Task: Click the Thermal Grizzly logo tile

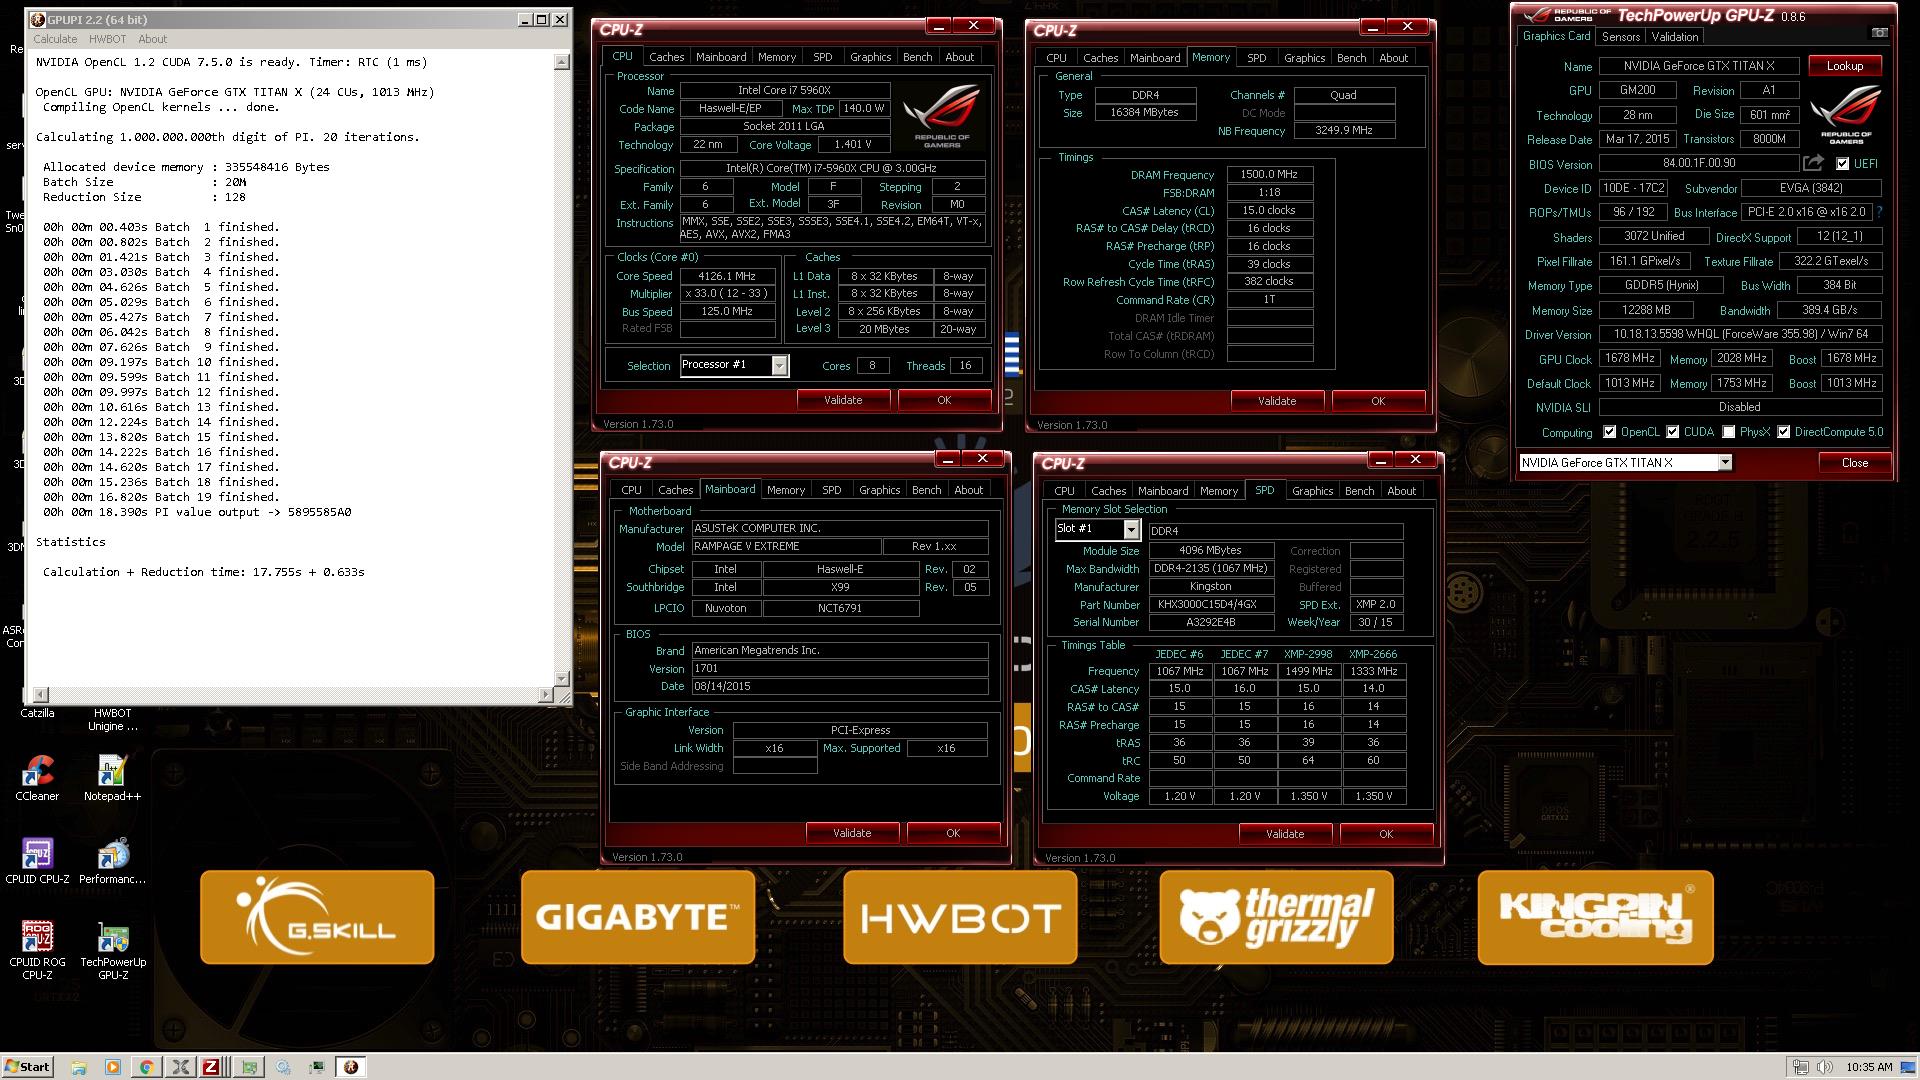Action: (x=1276, y=917)
